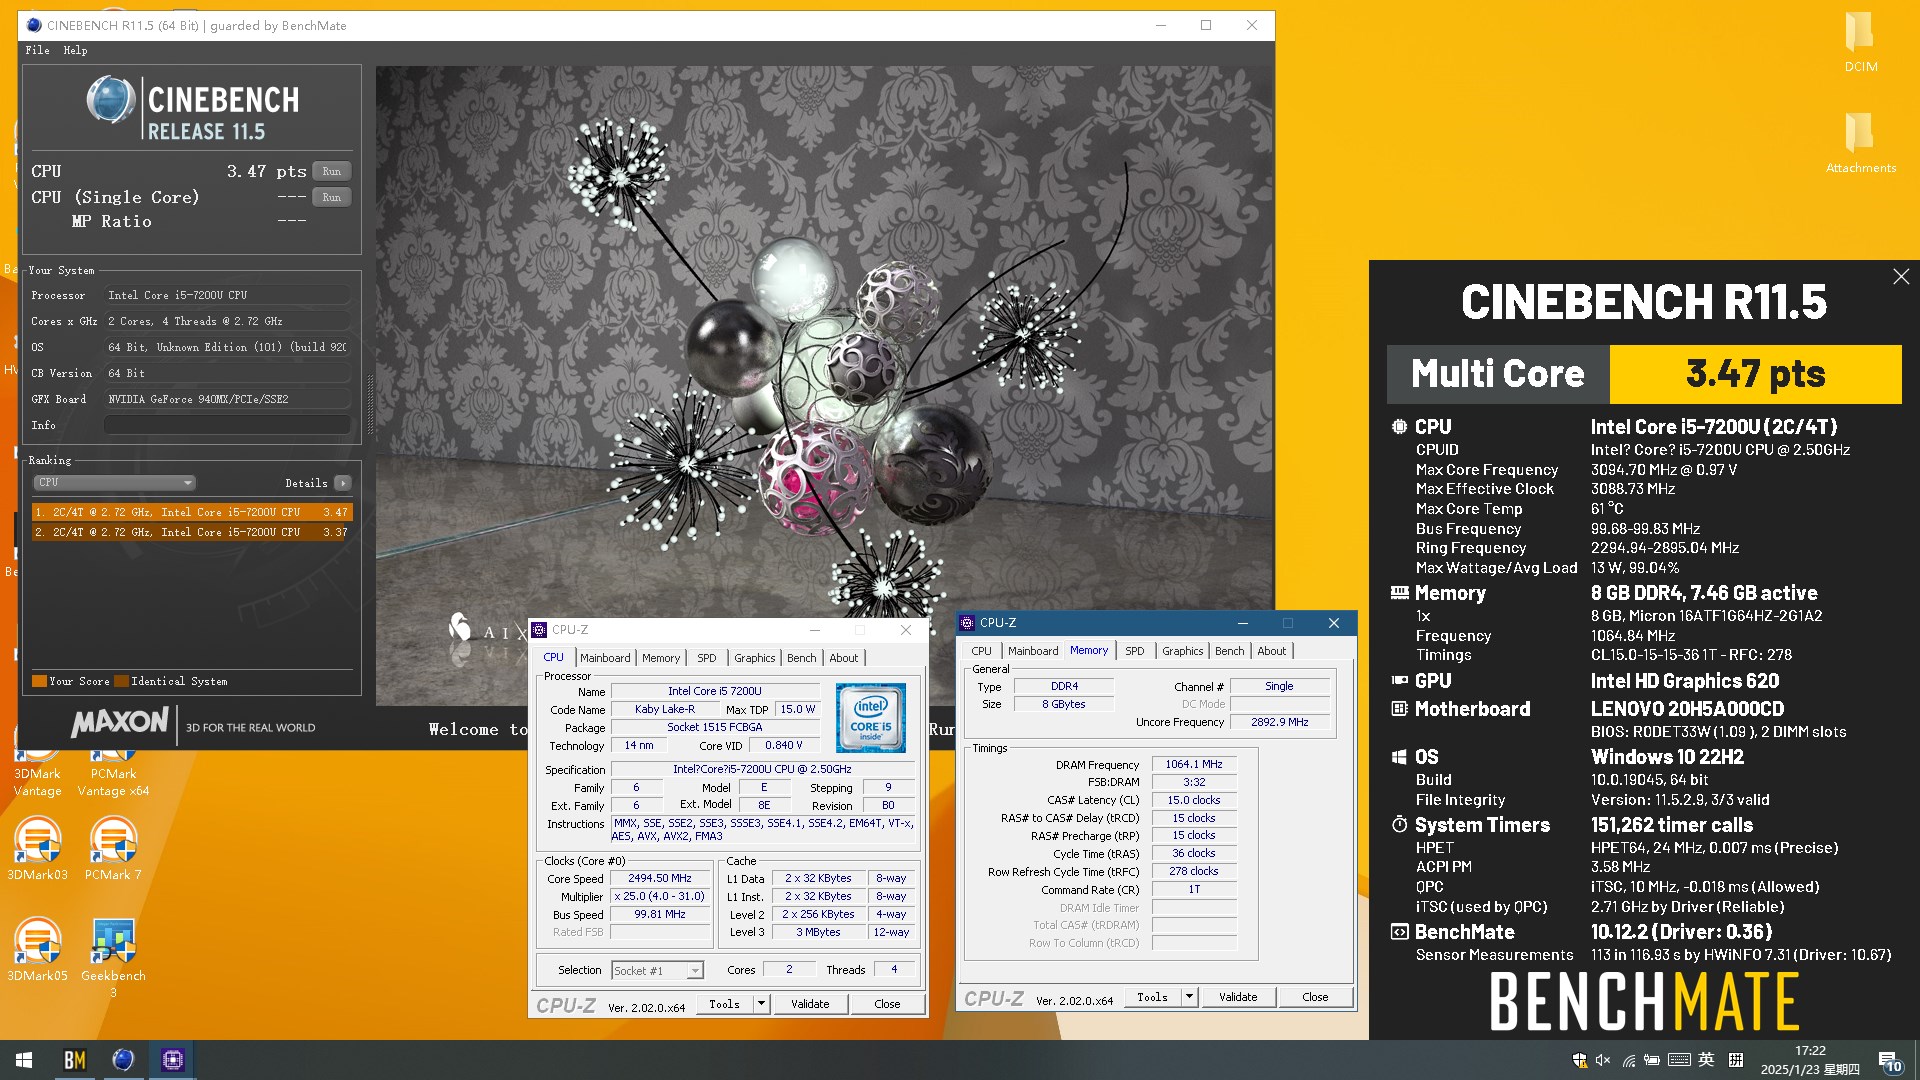Image resolution: width=1920 pixels, height=1080 pixels.
Task: Click Validate in left CPU-Z window
Action: coord(810,1004)
